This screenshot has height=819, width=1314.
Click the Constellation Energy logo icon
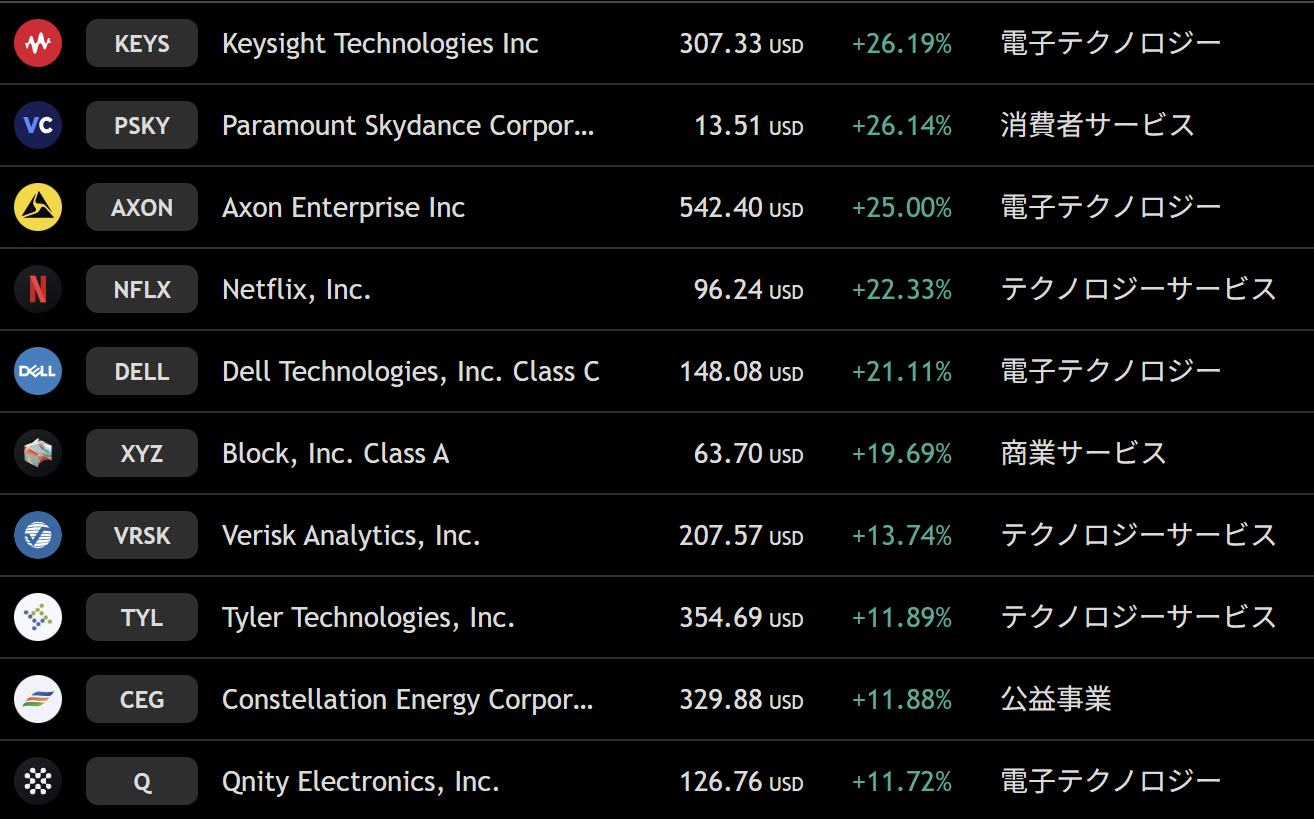coord(38,700)
